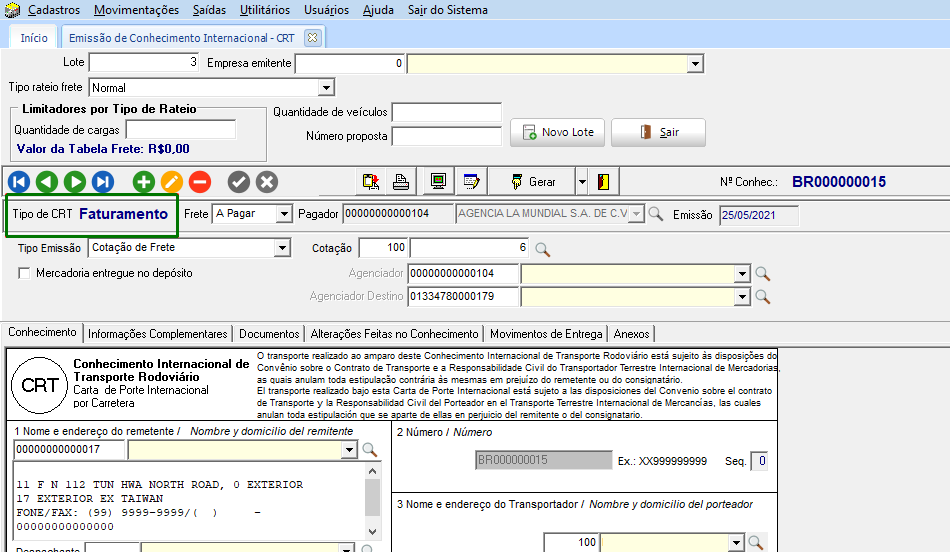The width and height of the screenshot is (950, 552).
Task: Open Frete A Pagar dropdown
Action: 284,214
